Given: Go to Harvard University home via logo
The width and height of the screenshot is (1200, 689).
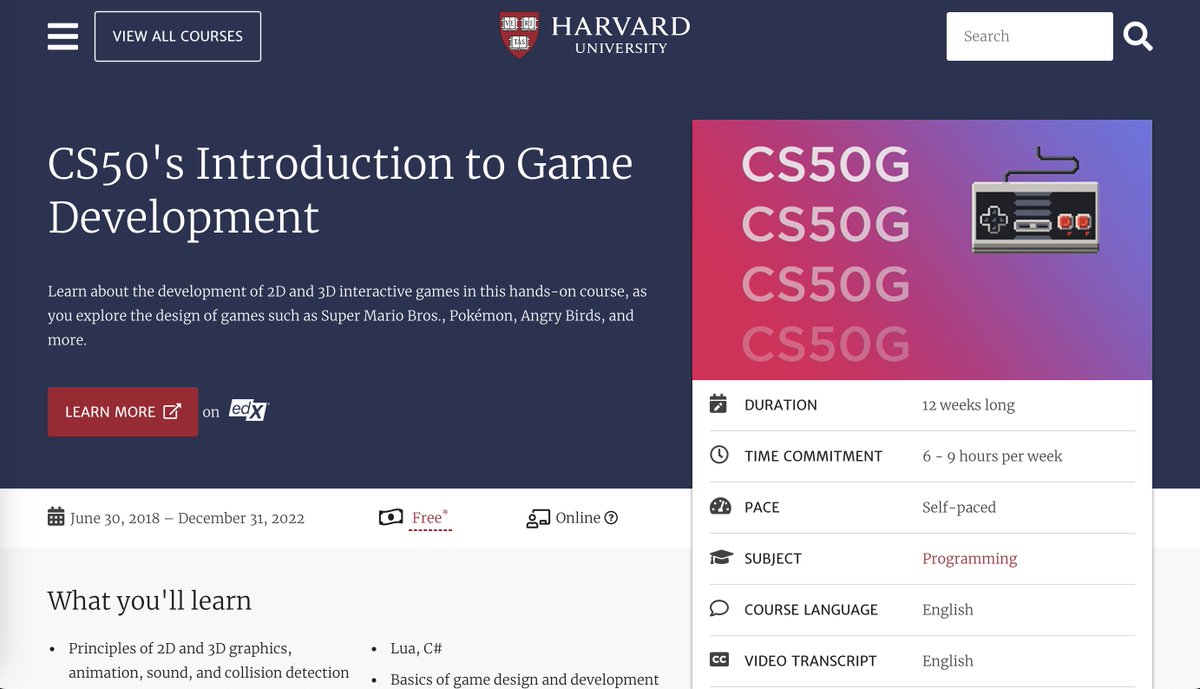Looking at the screenshot, I should pyautogui.click(x=595, y=35).
